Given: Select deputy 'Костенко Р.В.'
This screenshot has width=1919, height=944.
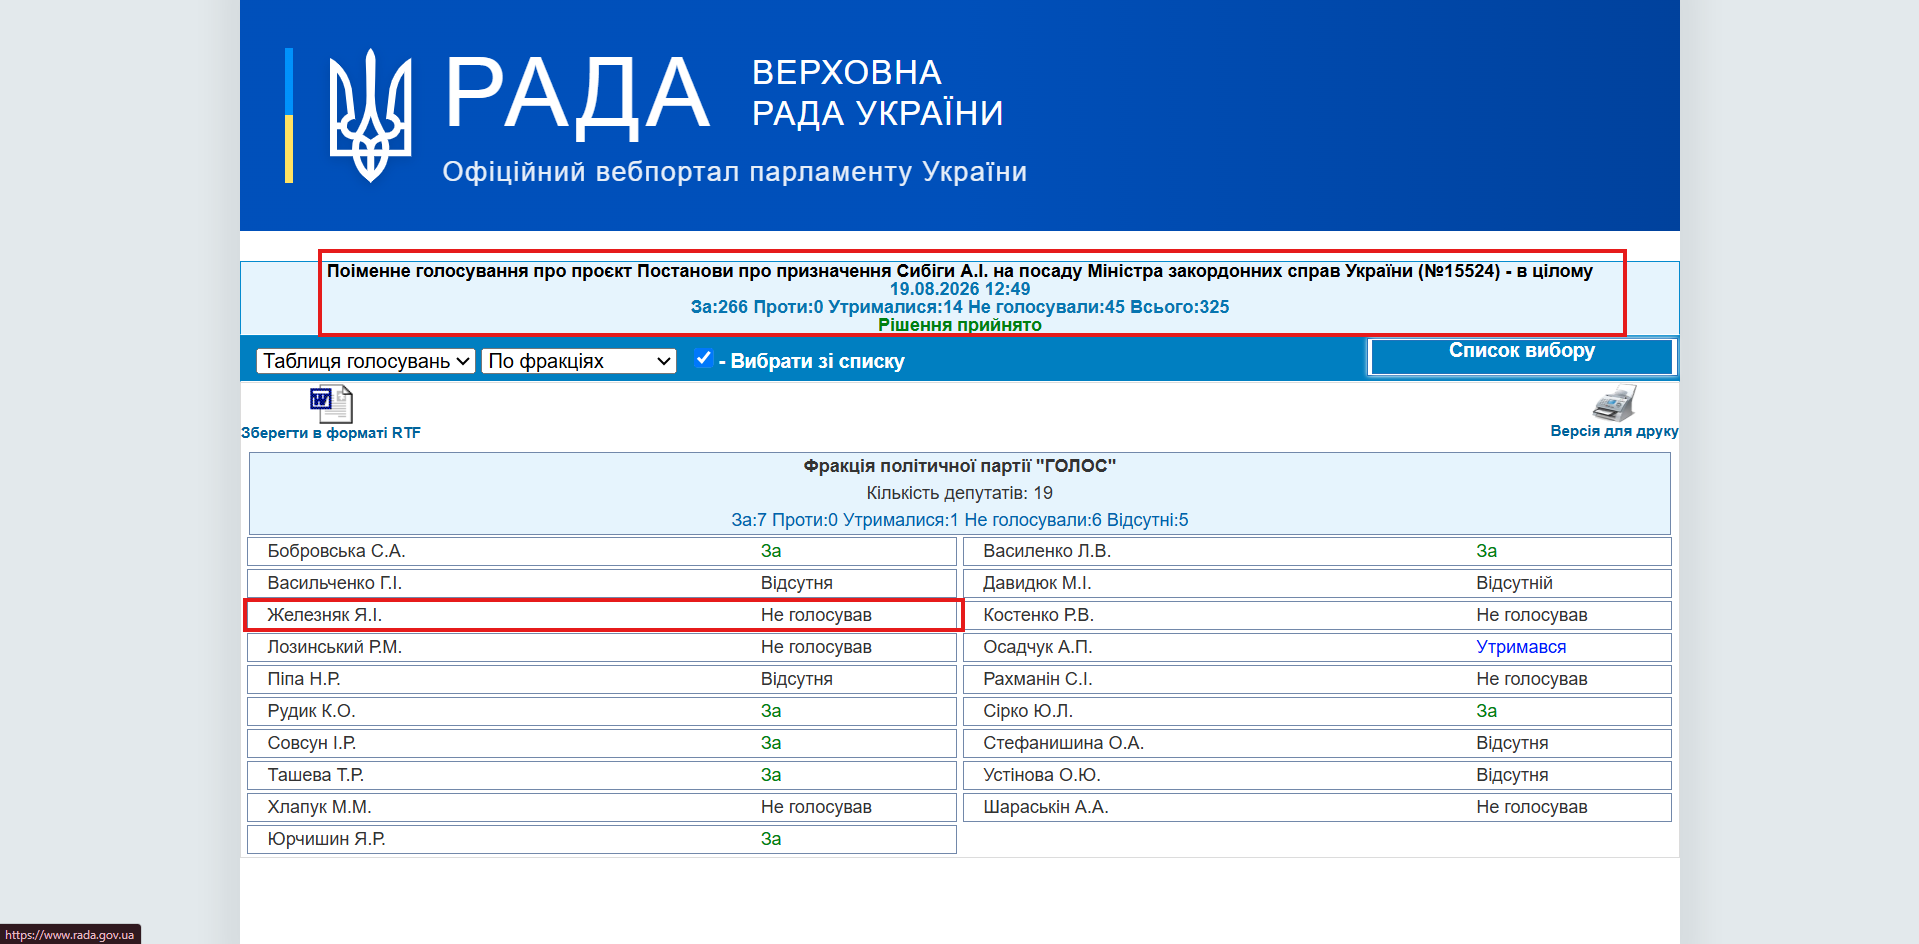Looking at the screenshot, I should pos(1038,615).
